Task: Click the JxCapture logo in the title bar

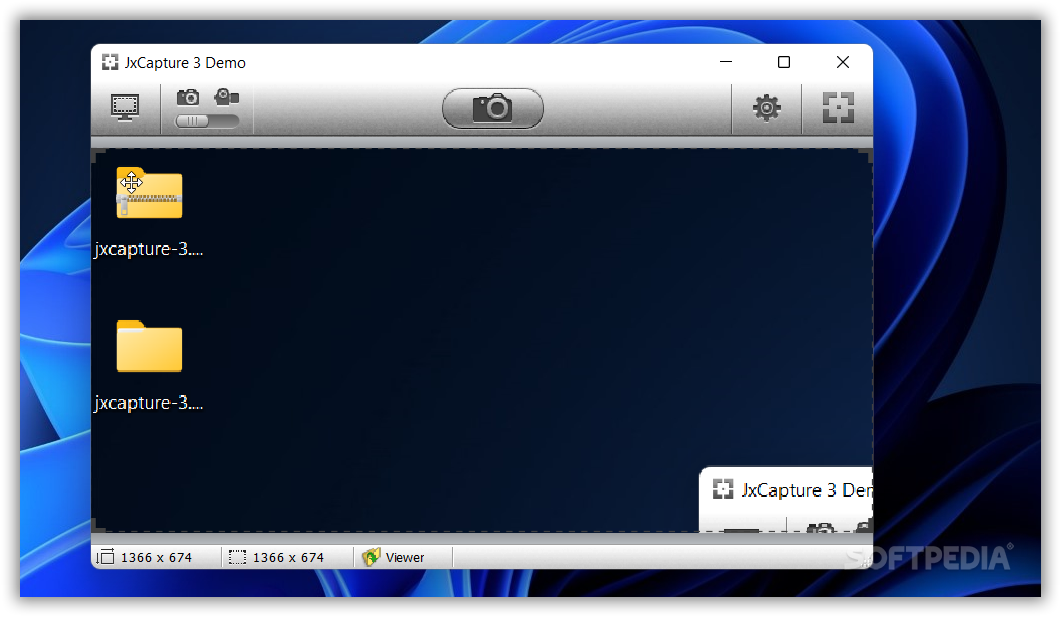Action: tap(110, 63)
